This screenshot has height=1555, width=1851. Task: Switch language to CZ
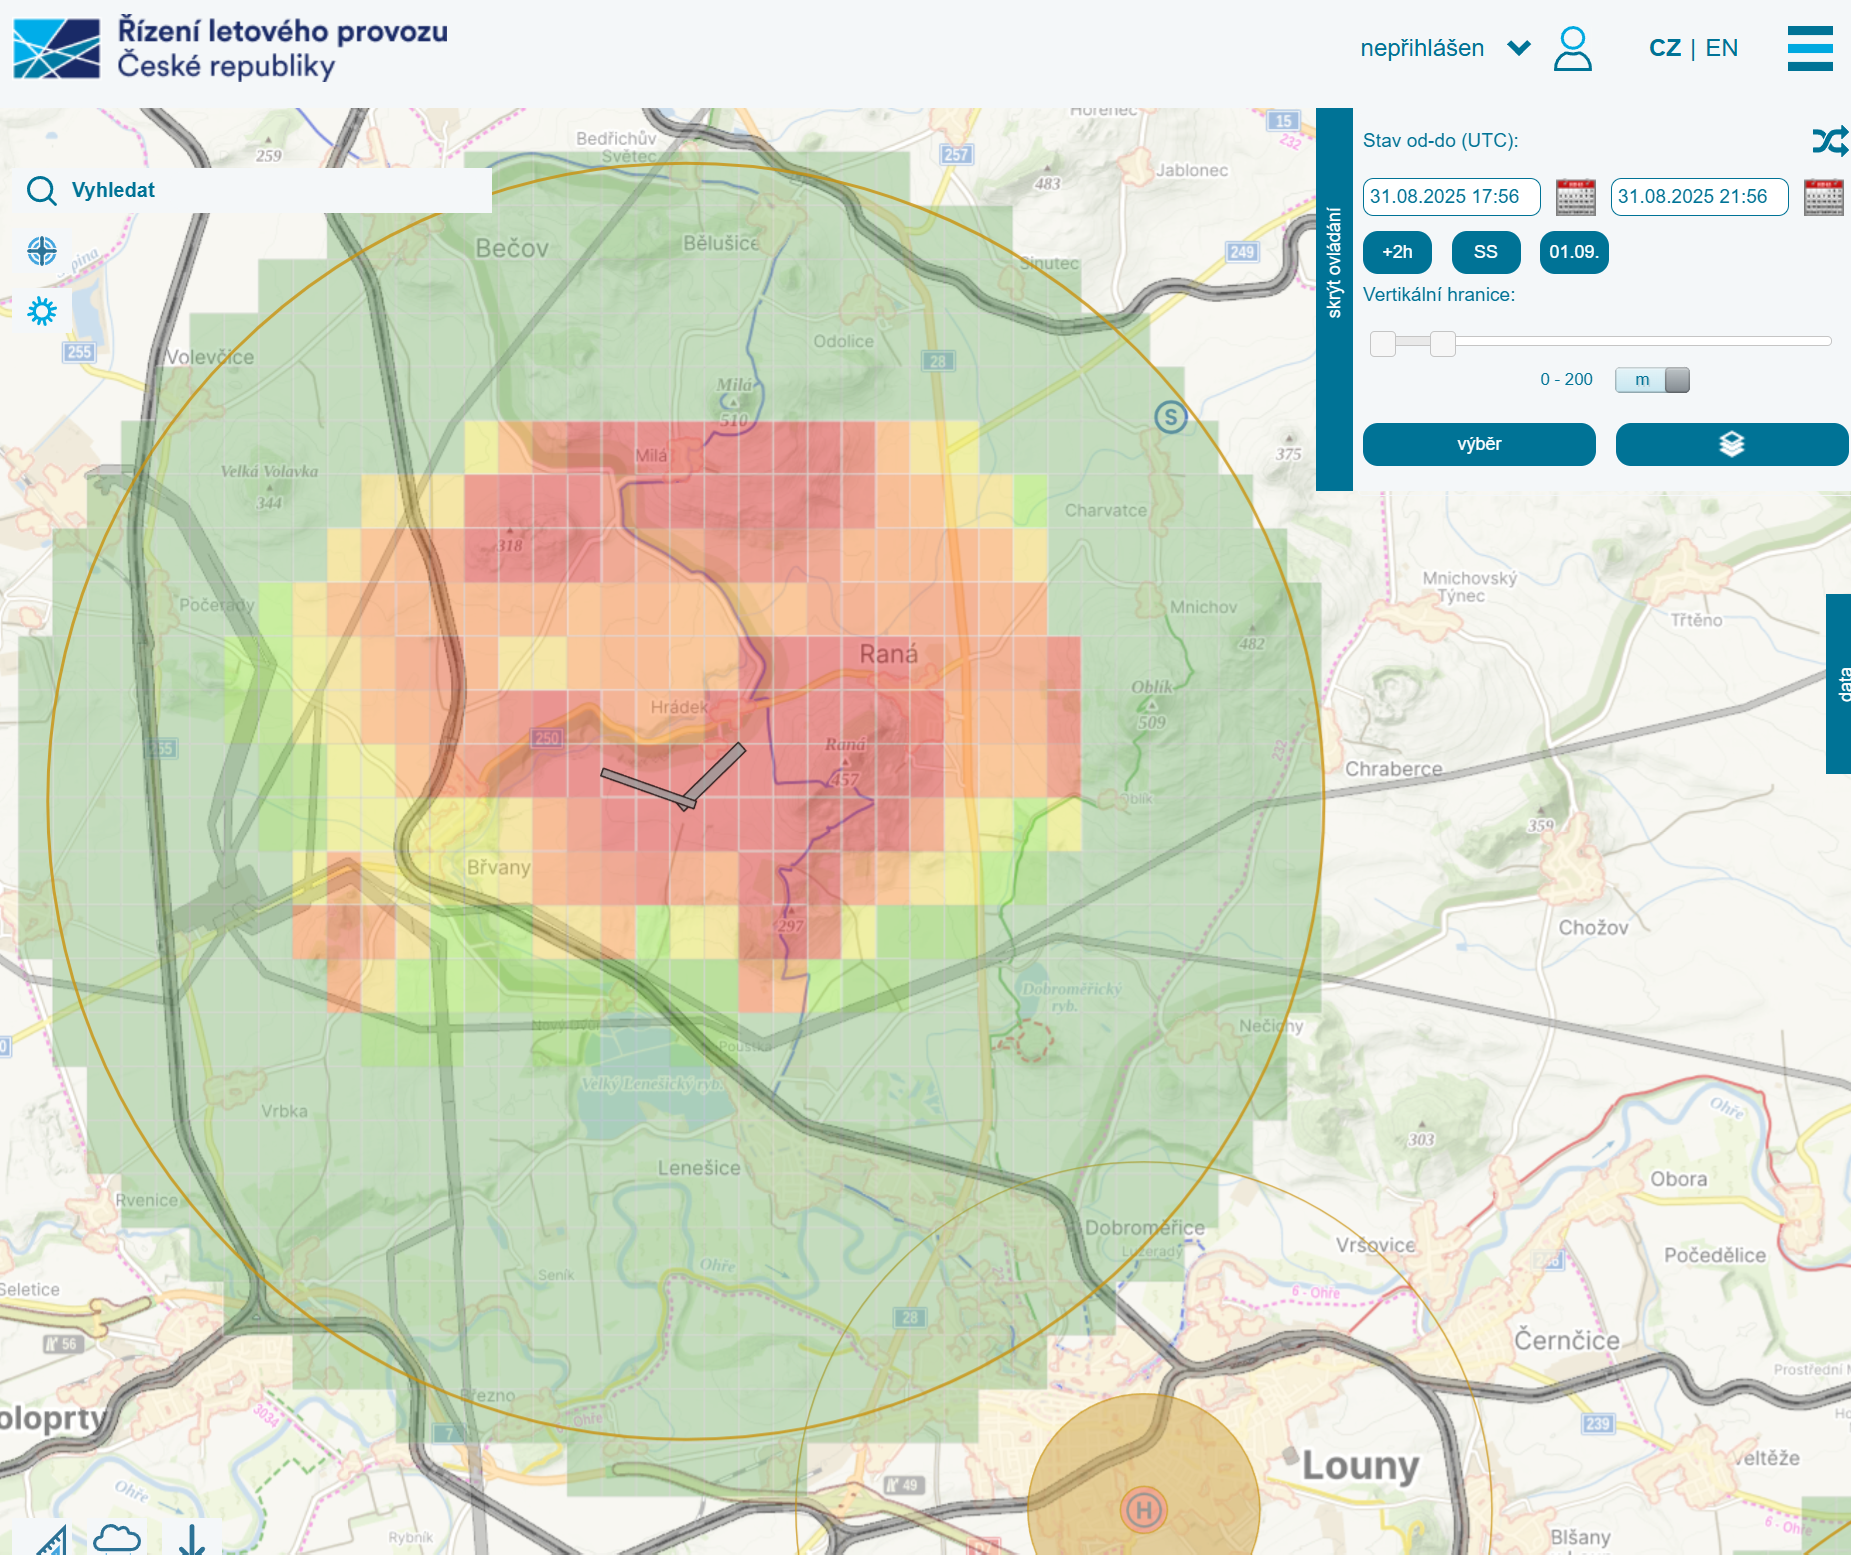pos(1664,48)
